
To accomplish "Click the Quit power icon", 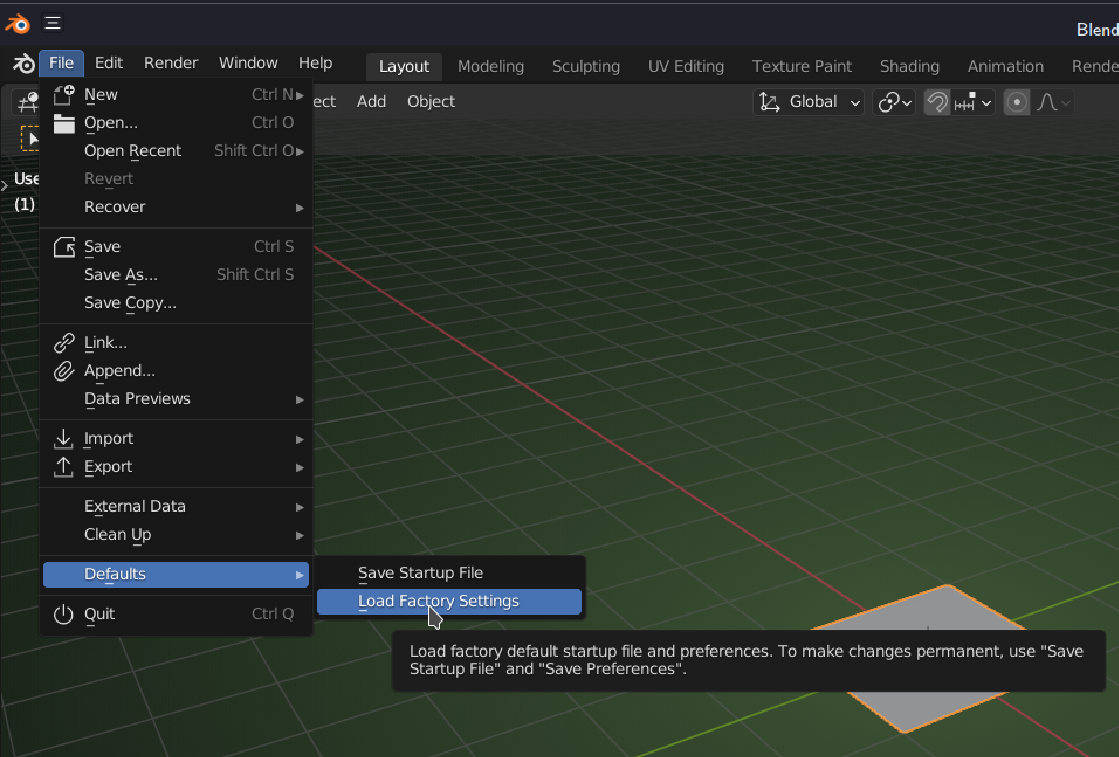I will (x=64, y=615).
